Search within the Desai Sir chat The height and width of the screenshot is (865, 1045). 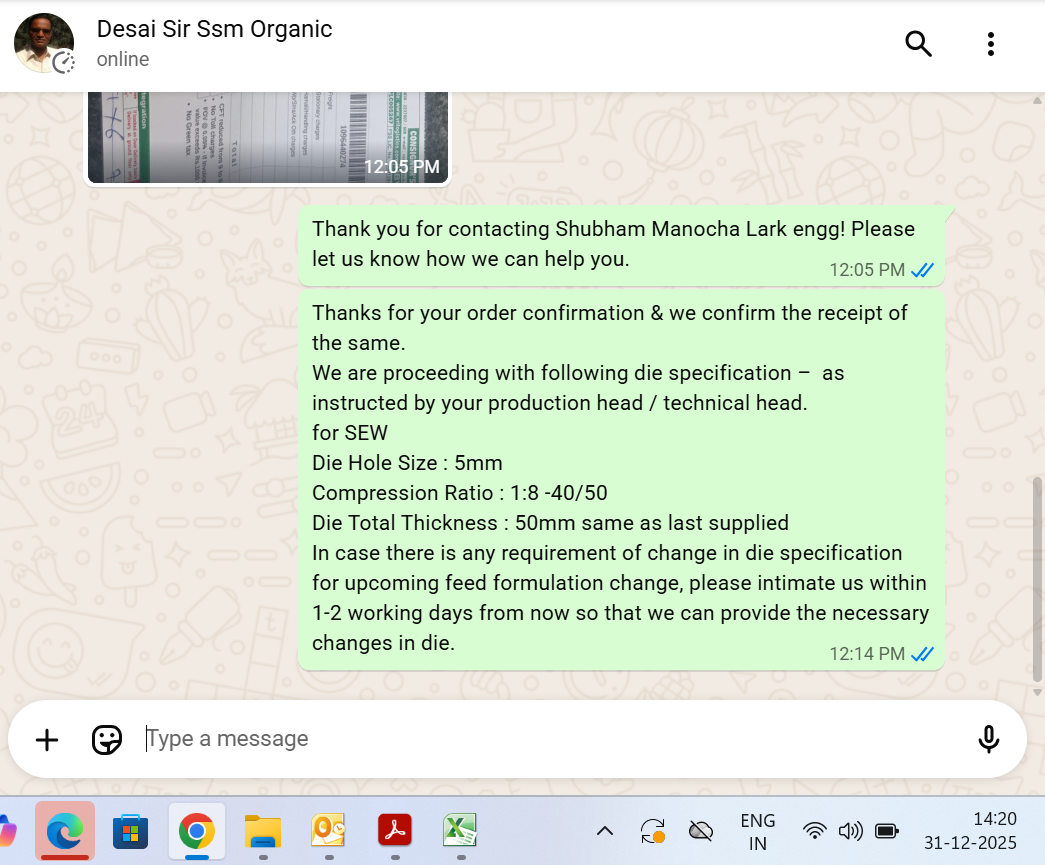(918, 44)
